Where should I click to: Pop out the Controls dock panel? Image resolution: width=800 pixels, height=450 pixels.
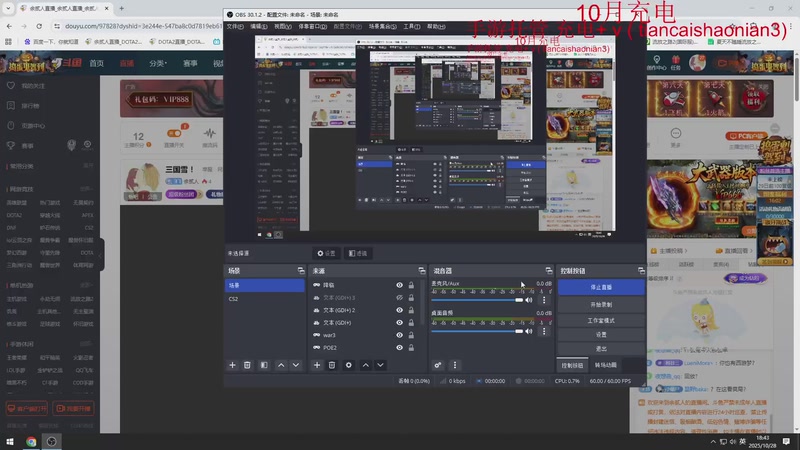641,270
